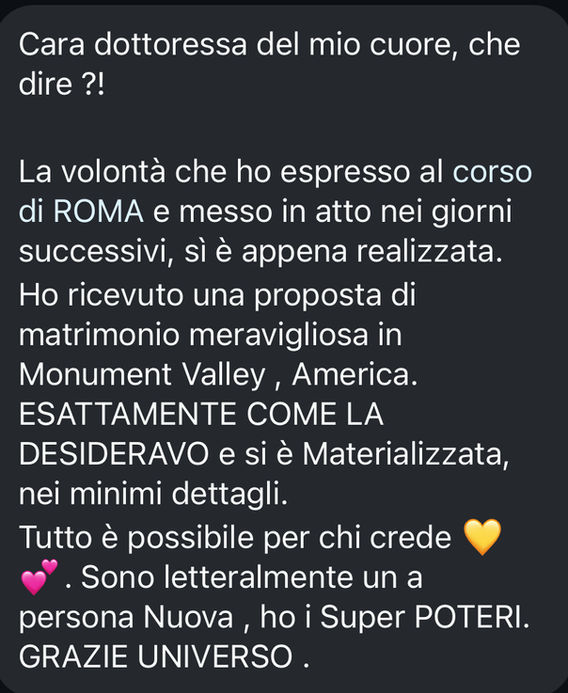Image resolution: width=568 pixels, height=693 pixels.
Task: Select 'ESATTAMENTE COME LA' line
Action: click(201, 415)
